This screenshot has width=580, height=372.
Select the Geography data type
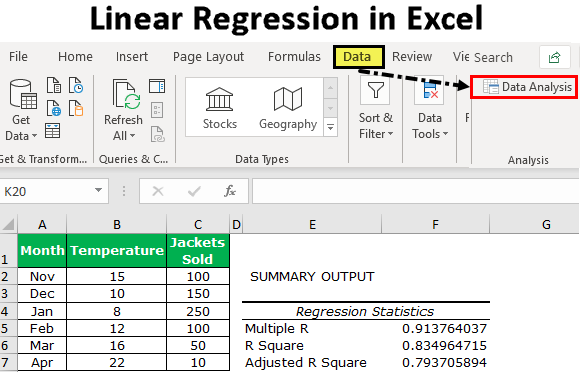(x=288, y=108)
